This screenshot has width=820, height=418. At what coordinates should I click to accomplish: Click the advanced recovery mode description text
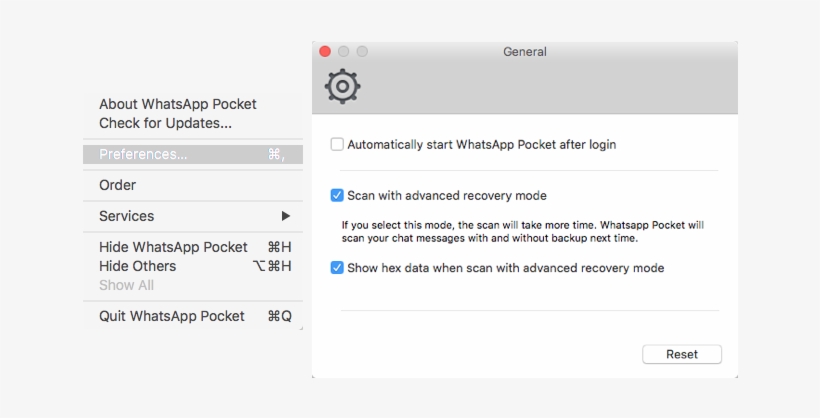pos(522,231)
